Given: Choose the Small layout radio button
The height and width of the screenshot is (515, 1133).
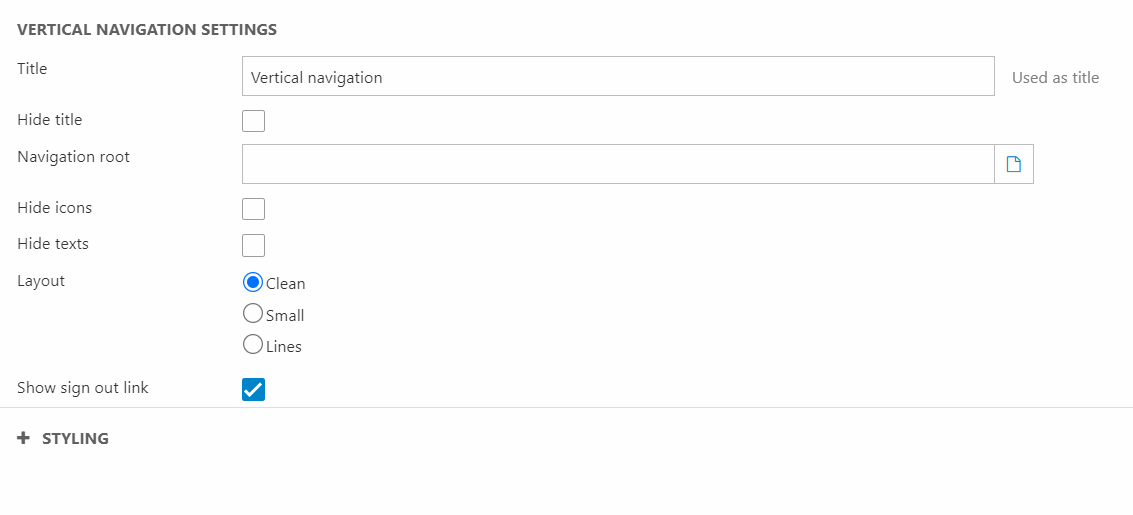Looking at the screenshot, I should point(253,314).
